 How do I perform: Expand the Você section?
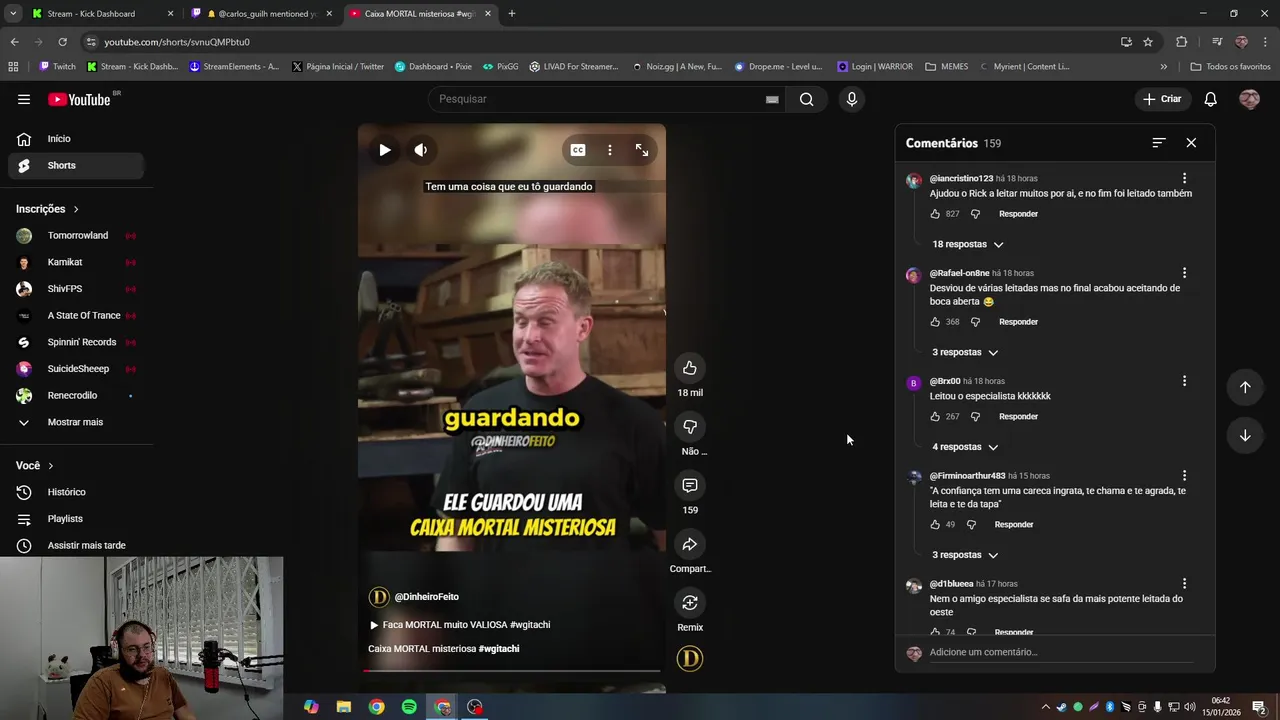(35, 466)
